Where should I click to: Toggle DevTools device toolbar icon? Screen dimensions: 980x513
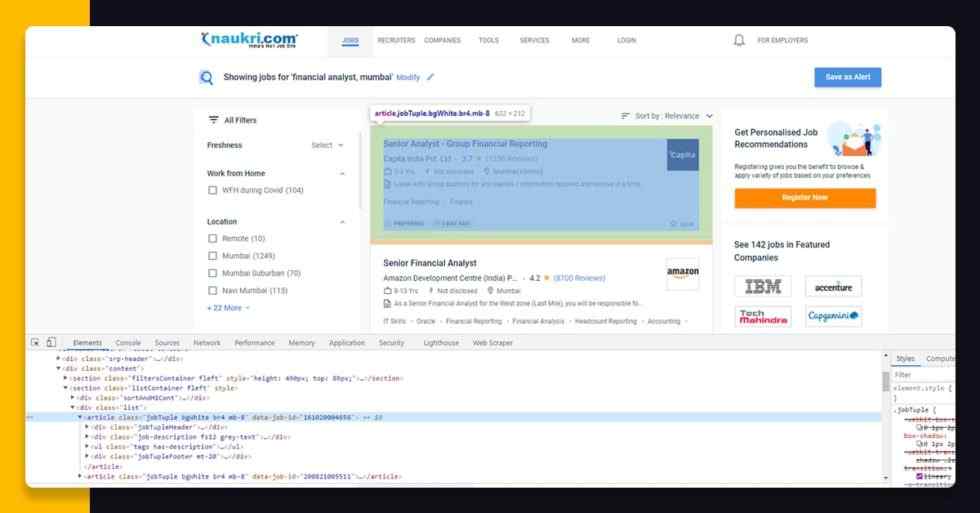[51, 342]
